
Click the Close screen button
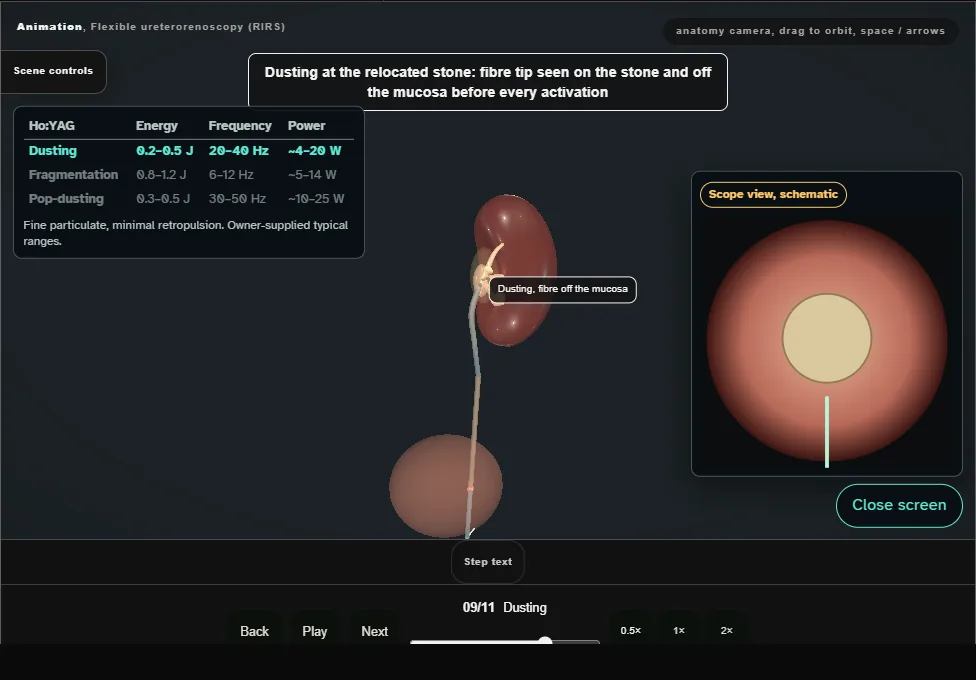(899, 506)
